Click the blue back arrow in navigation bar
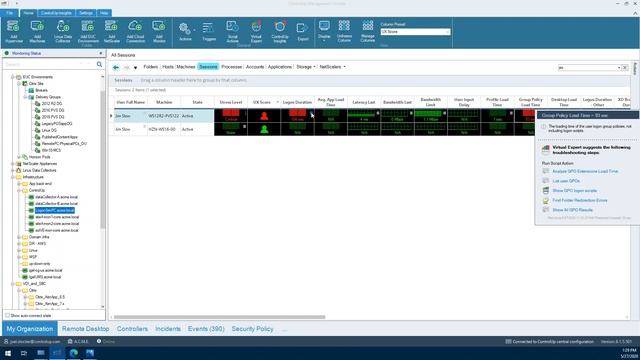 tap(116, 67)
